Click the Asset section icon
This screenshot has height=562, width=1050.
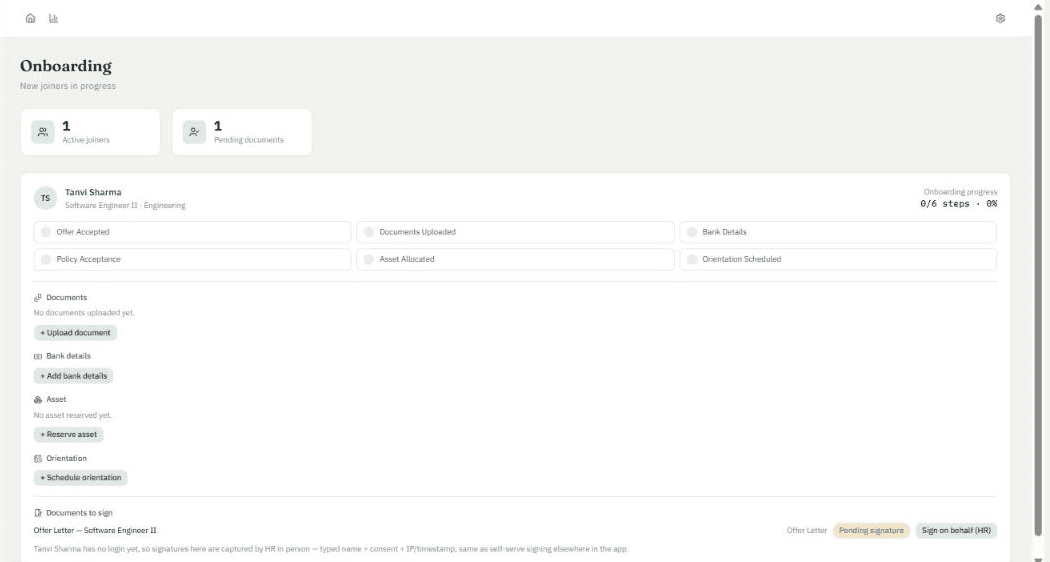38,400
